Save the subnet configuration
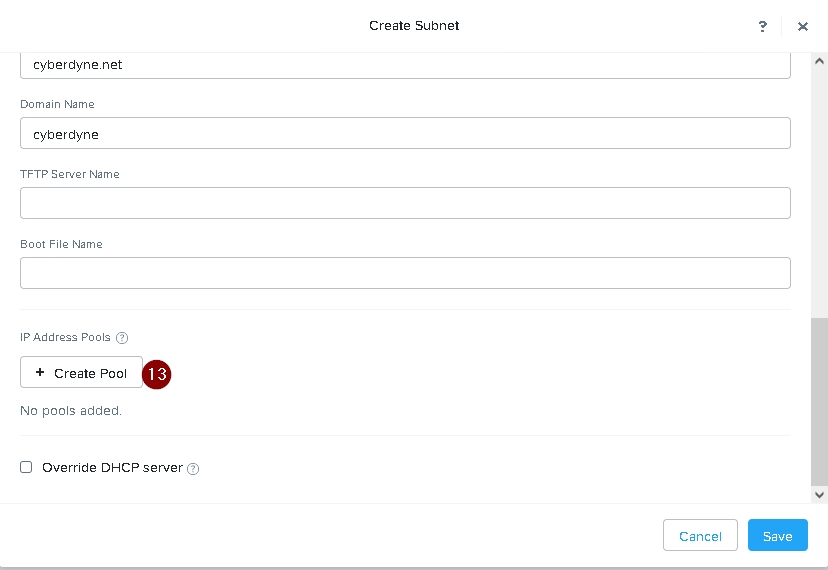 pos(777,536)
